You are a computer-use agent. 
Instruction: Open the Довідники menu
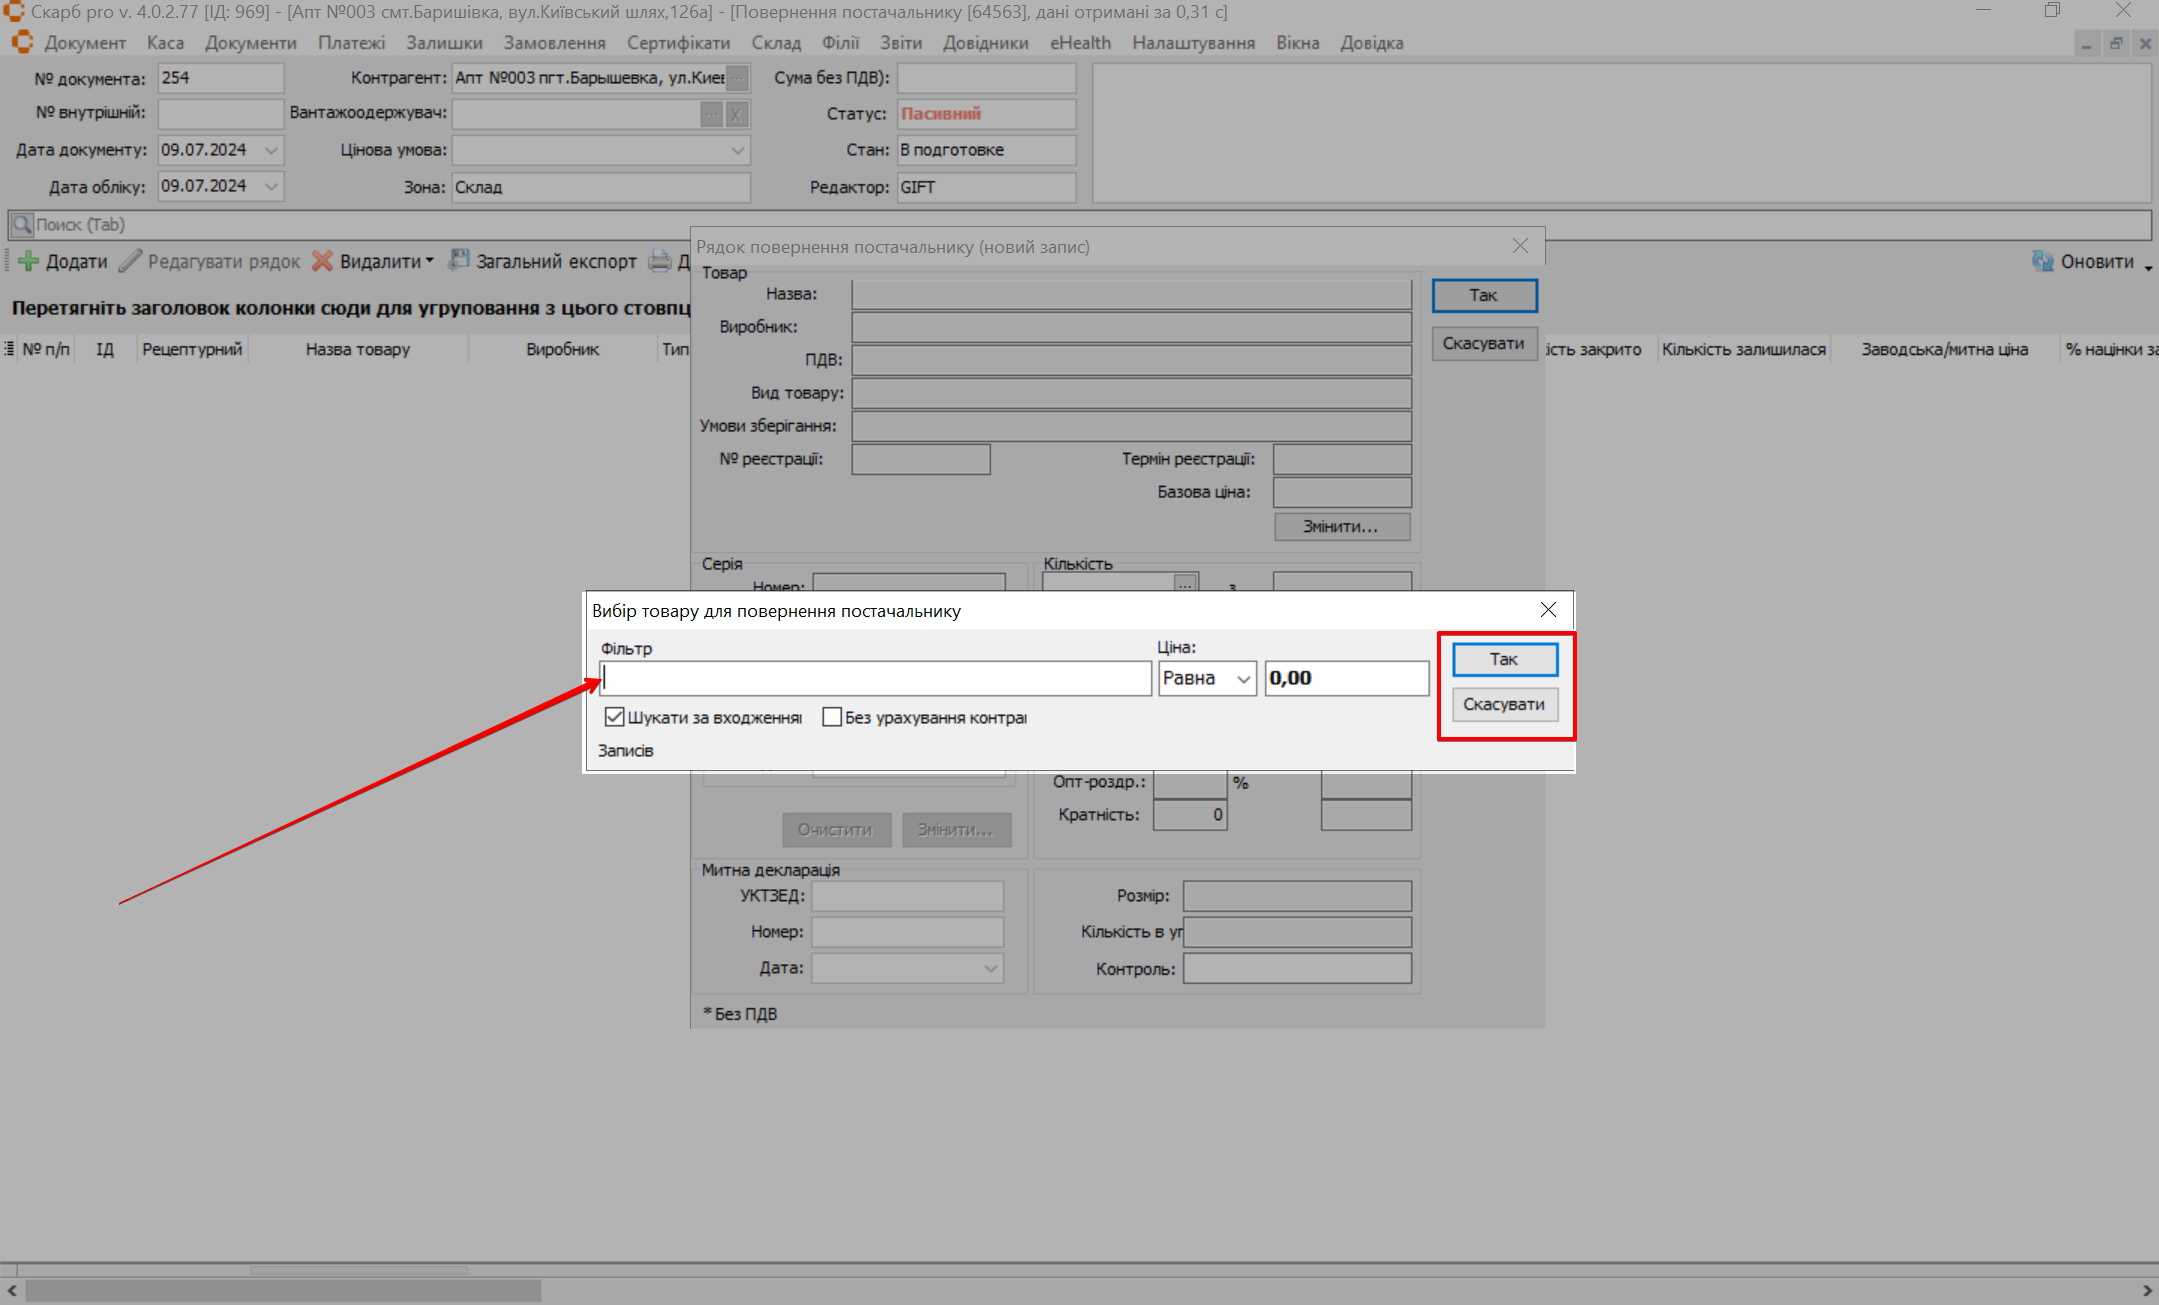coord(985,43)
